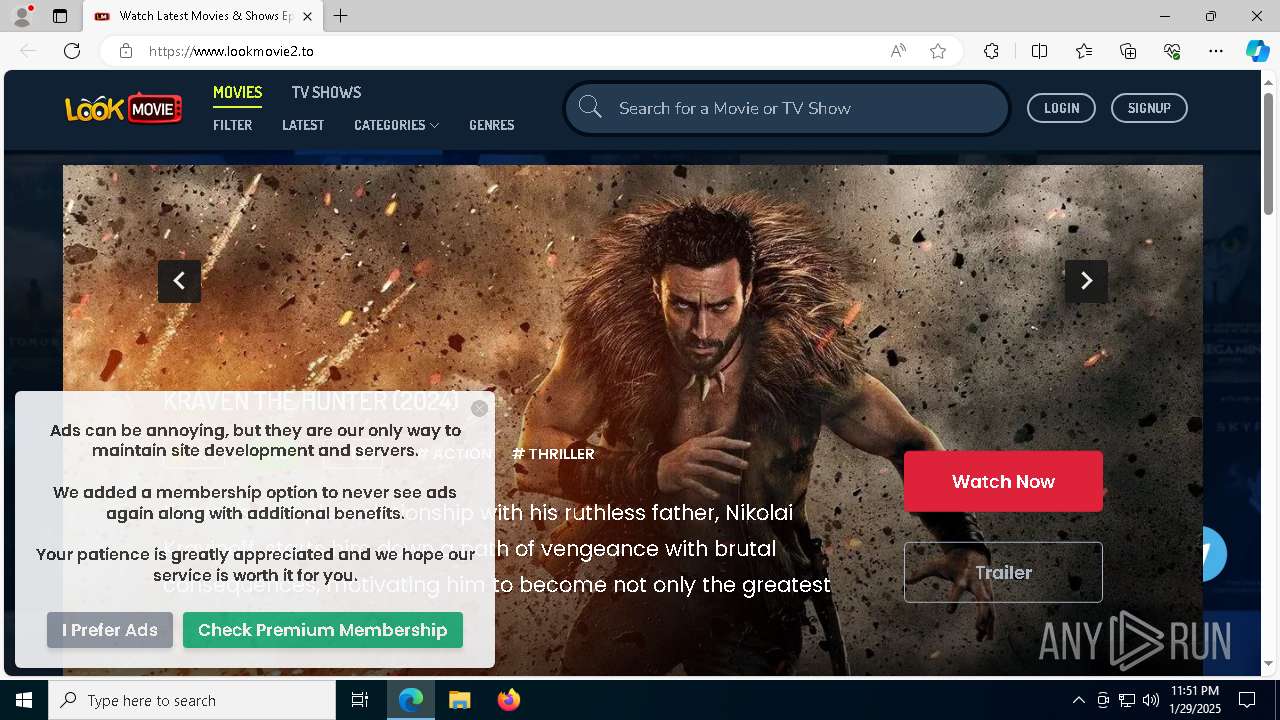The width and height of the screenshot is (1280, 720).
Task: Open the FILTER menu item
Action: (x=232, y=125)
